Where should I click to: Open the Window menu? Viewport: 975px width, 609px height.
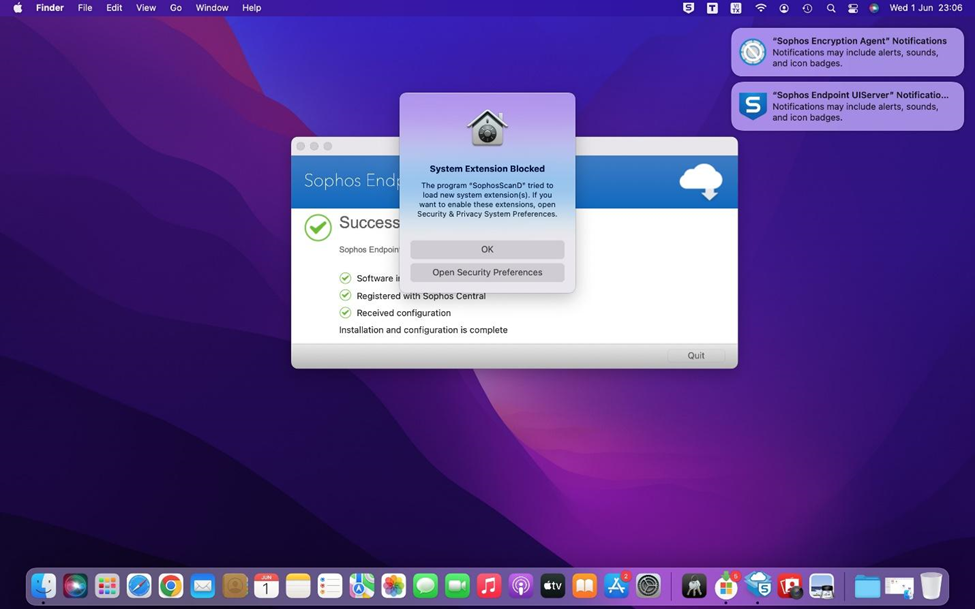[x=211, y=8]
